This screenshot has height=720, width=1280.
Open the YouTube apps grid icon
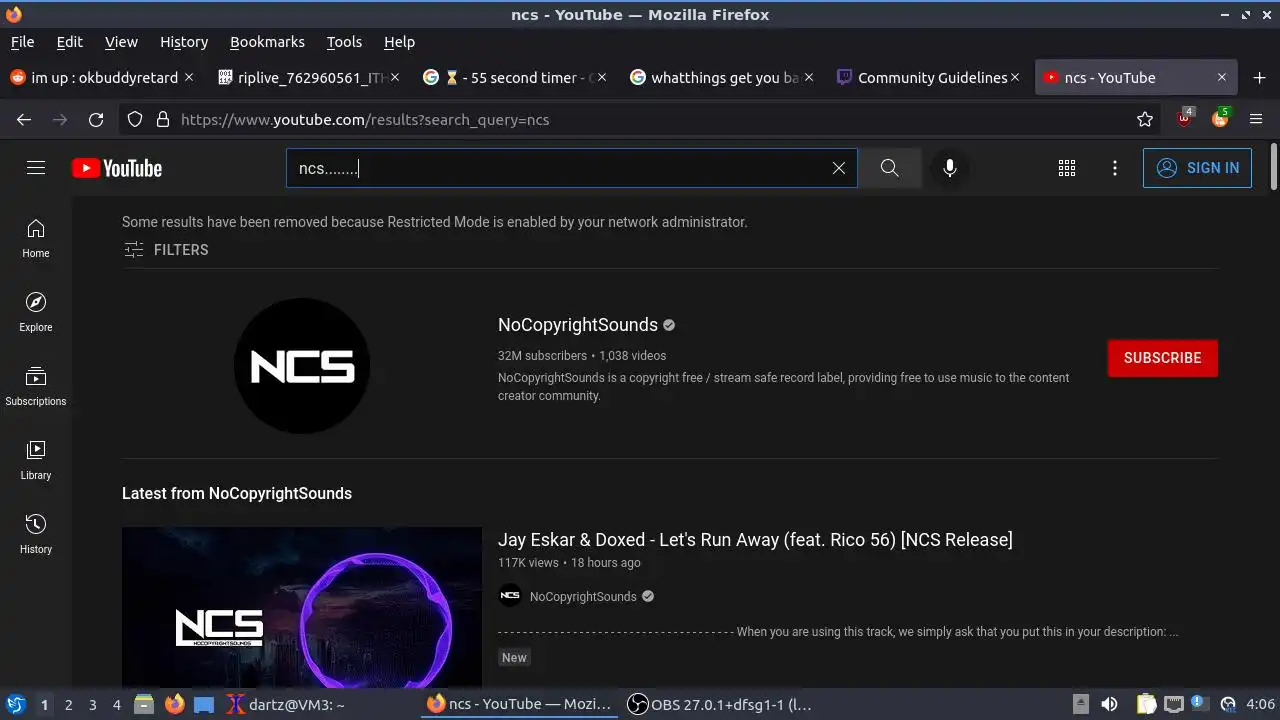(1067, 168)
